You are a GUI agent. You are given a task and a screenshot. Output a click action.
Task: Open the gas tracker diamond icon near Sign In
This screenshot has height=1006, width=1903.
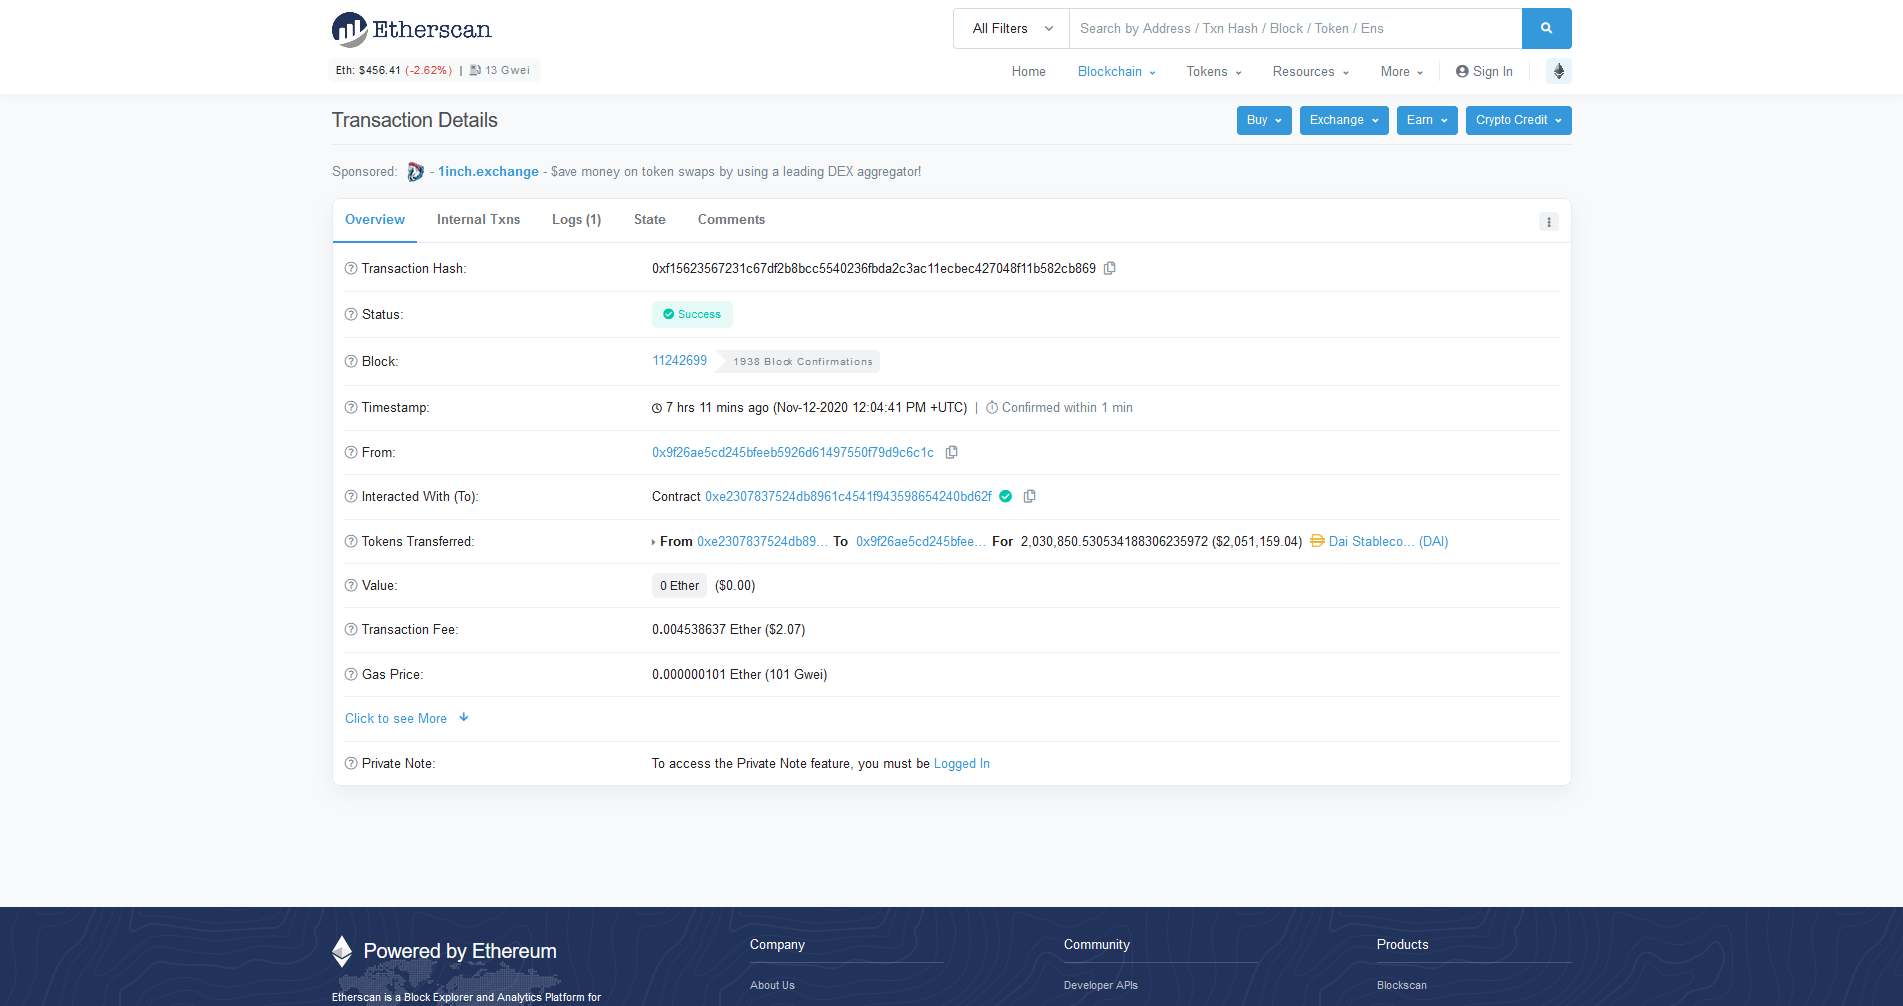point(1558,71)
